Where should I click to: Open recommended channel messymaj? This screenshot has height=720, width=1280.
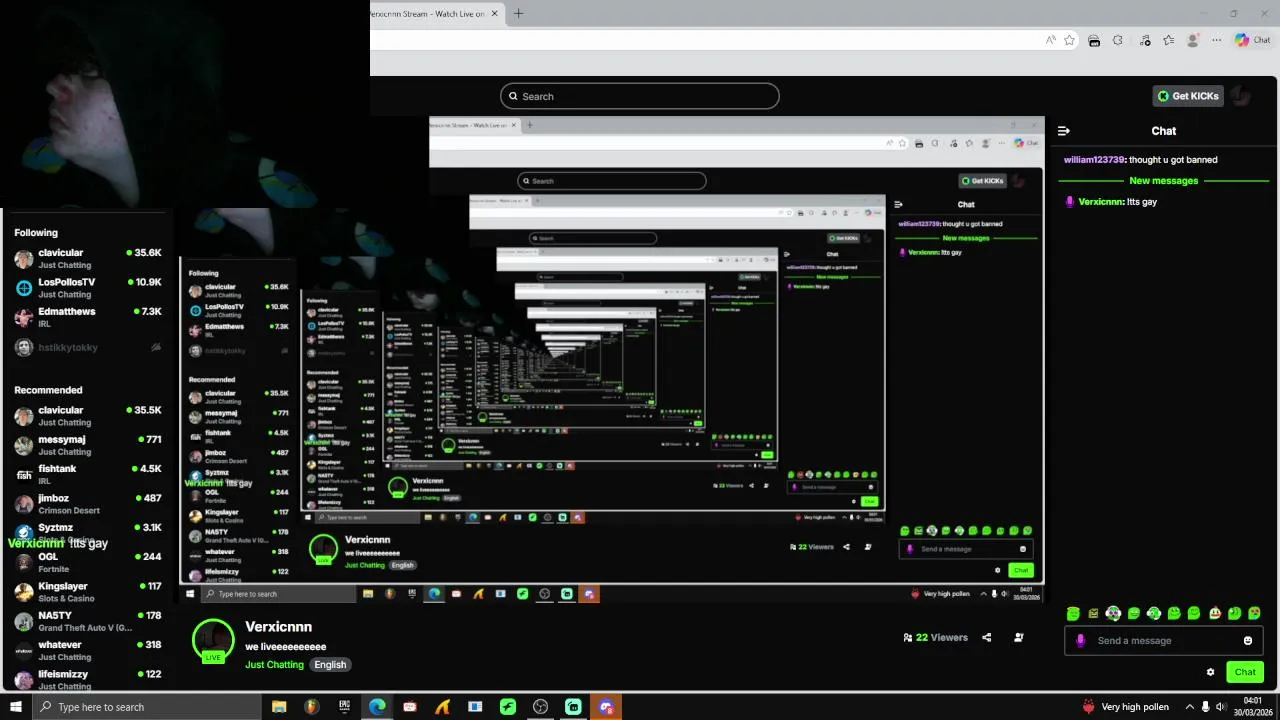coord(88,445)
